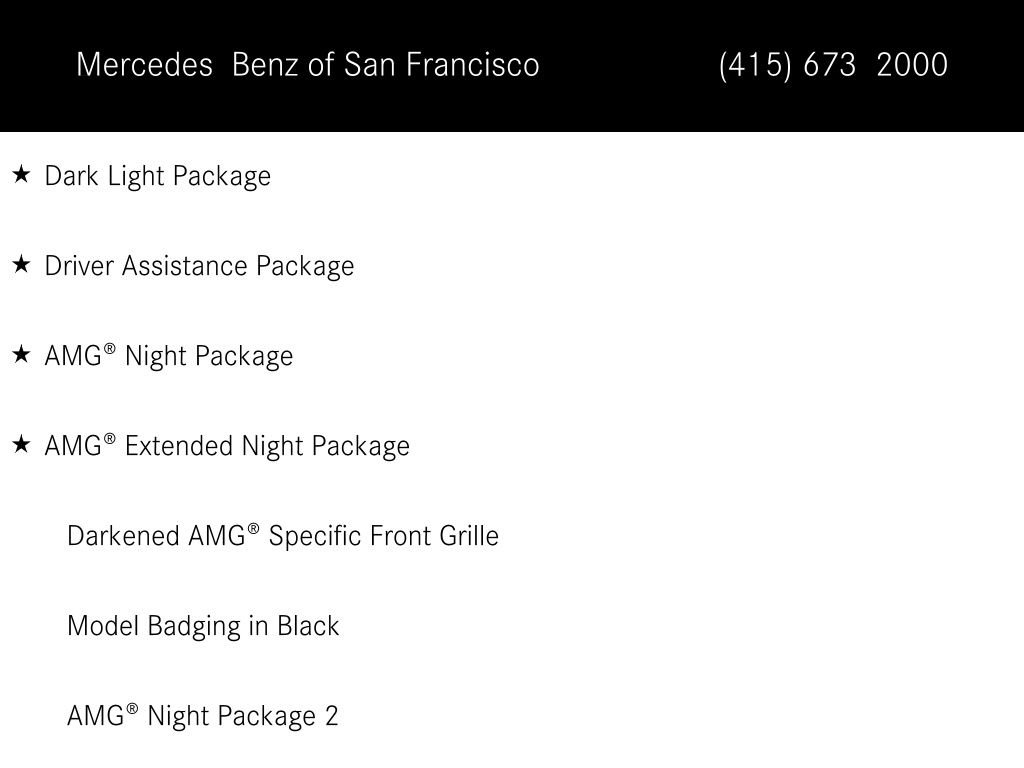The width and height of the screenshot is (1024, 768).
Task: Click the word Mercedes in the header
Action: tap(144, 65)
